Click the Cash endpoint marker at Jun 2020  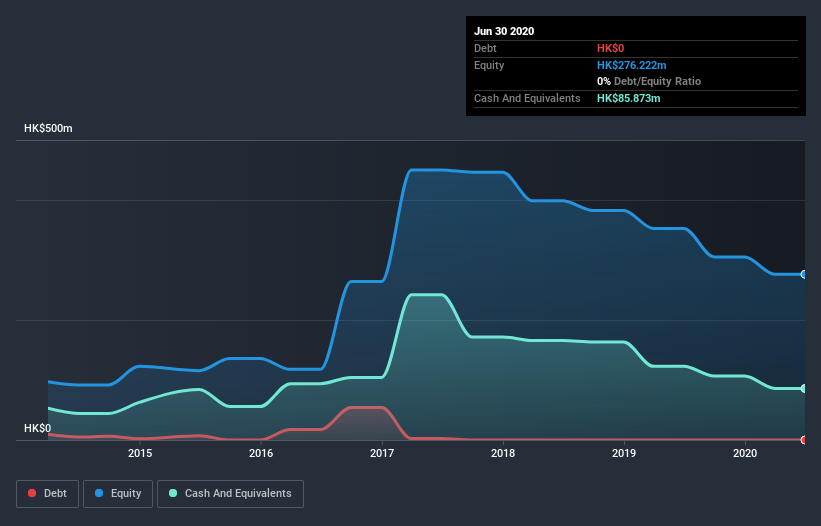(x=804, y=388)
